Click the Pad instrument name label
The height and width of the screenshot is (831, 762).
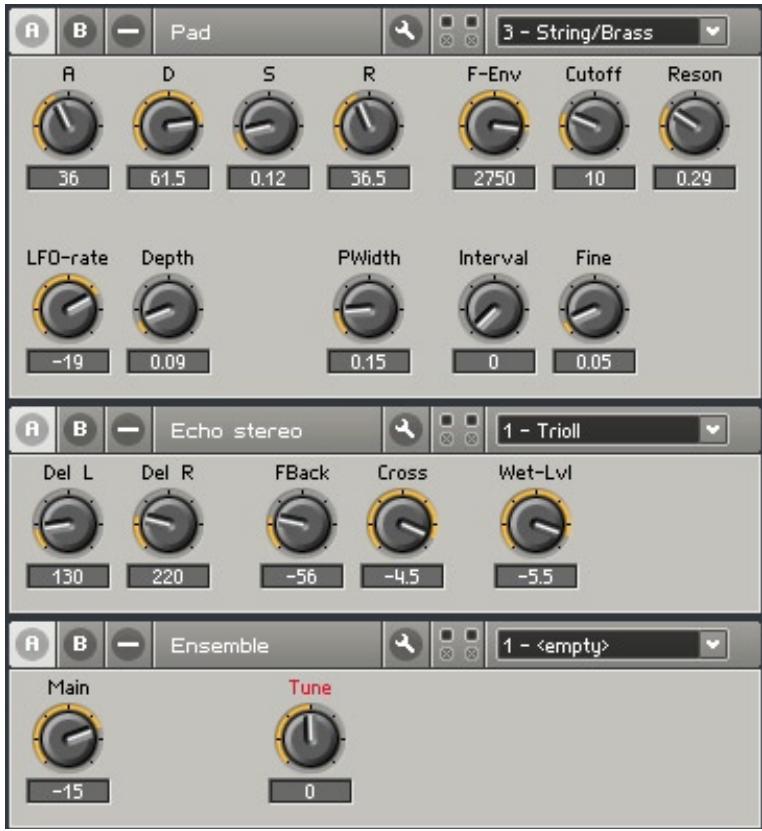pyautogui.click(x=190, y=32)
